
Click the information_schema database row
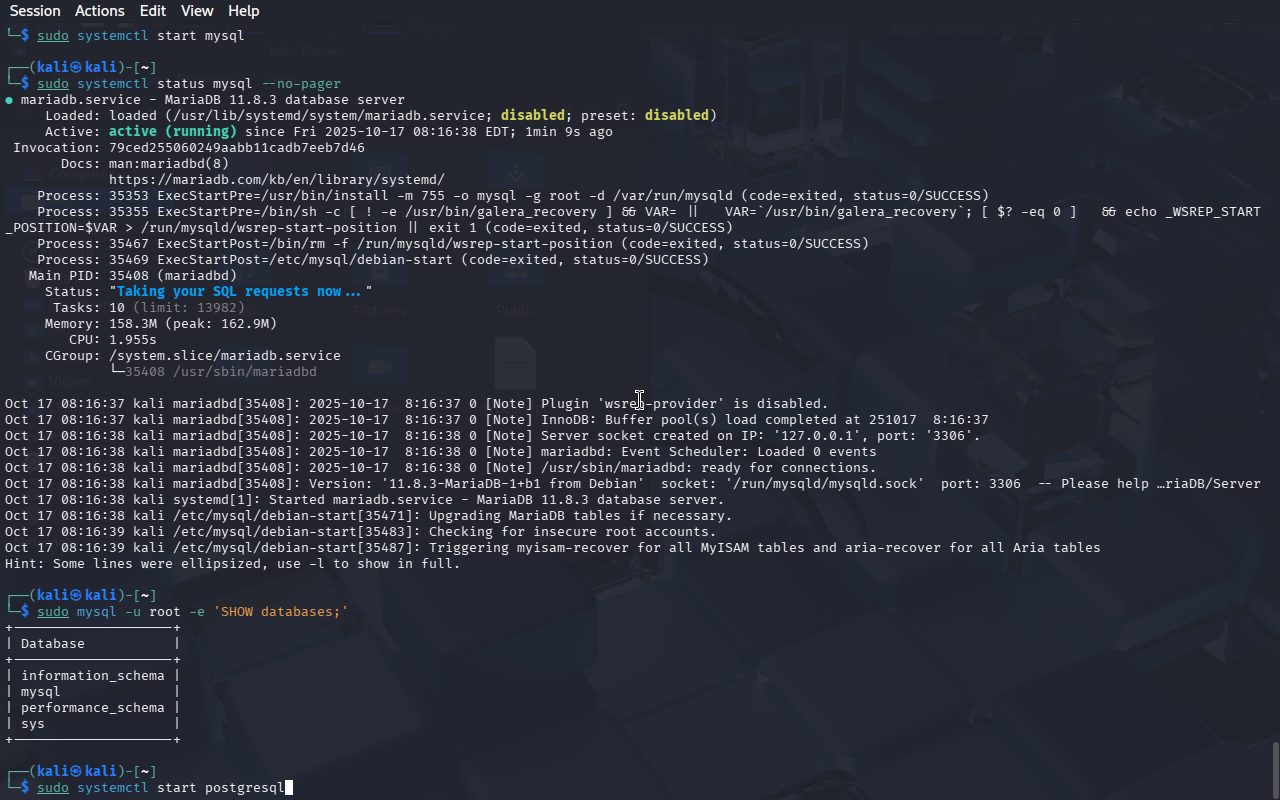click(x=92, y=676)
